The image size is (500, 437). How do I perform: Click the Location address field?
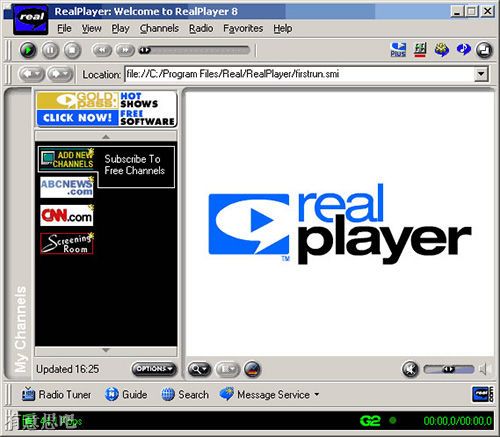pos(299,74)
